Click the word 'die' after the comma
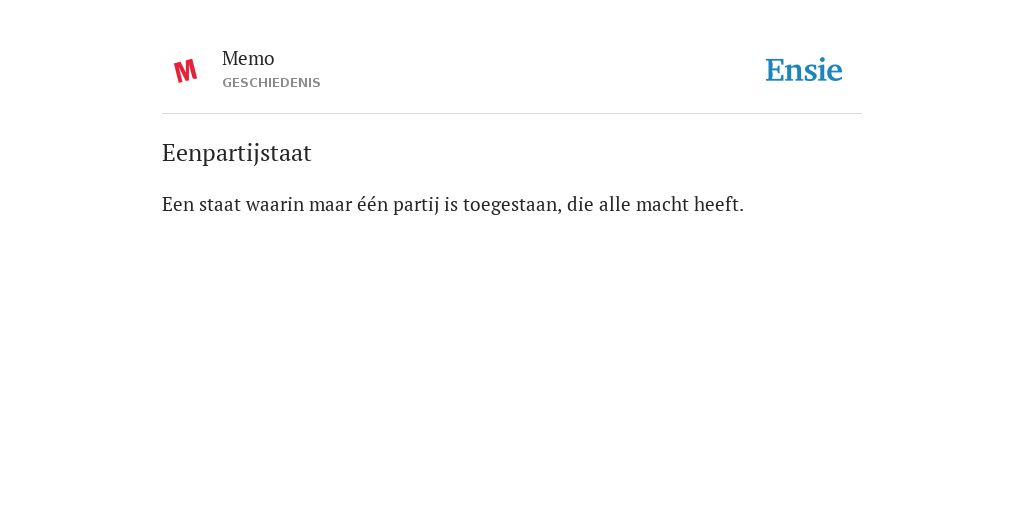Screen dimensions: 1024x512 [580, 204]
